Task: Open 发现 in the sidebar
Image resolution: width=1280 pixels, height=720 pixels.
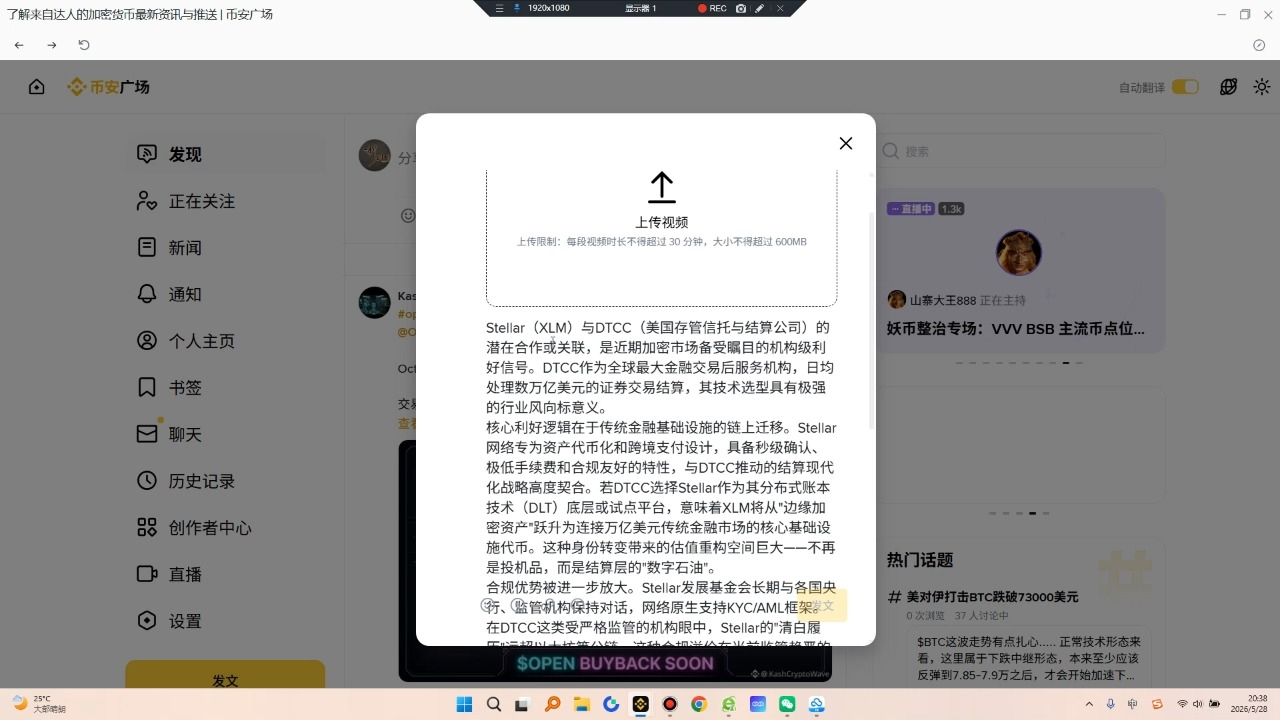Action: click(x=226, y=154)
